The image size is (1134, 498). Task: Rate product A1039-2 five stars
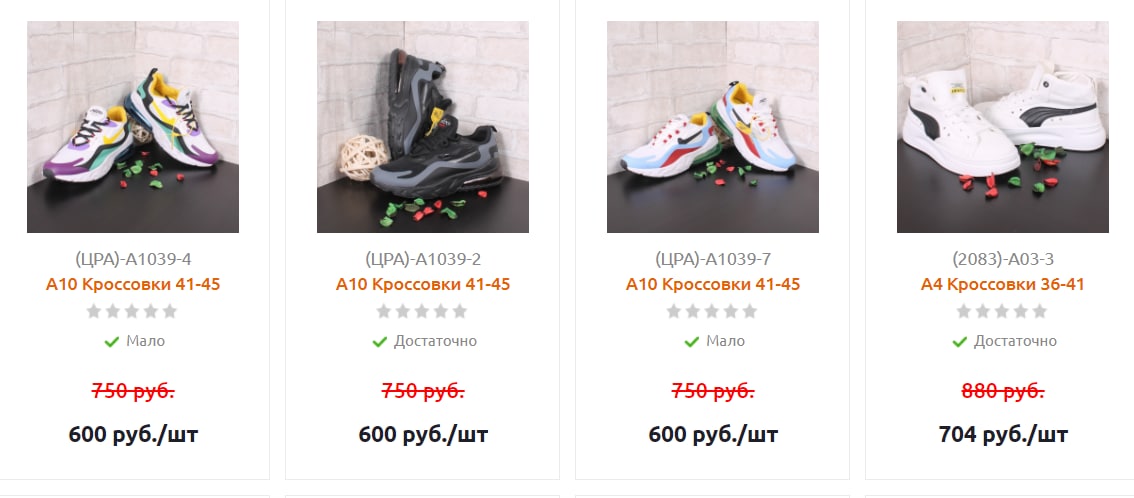click(460, 312)
